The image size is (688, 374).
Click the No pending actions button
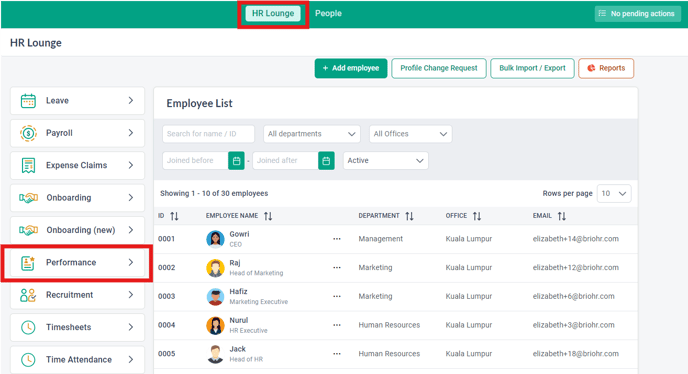click(x=638, y=14)
